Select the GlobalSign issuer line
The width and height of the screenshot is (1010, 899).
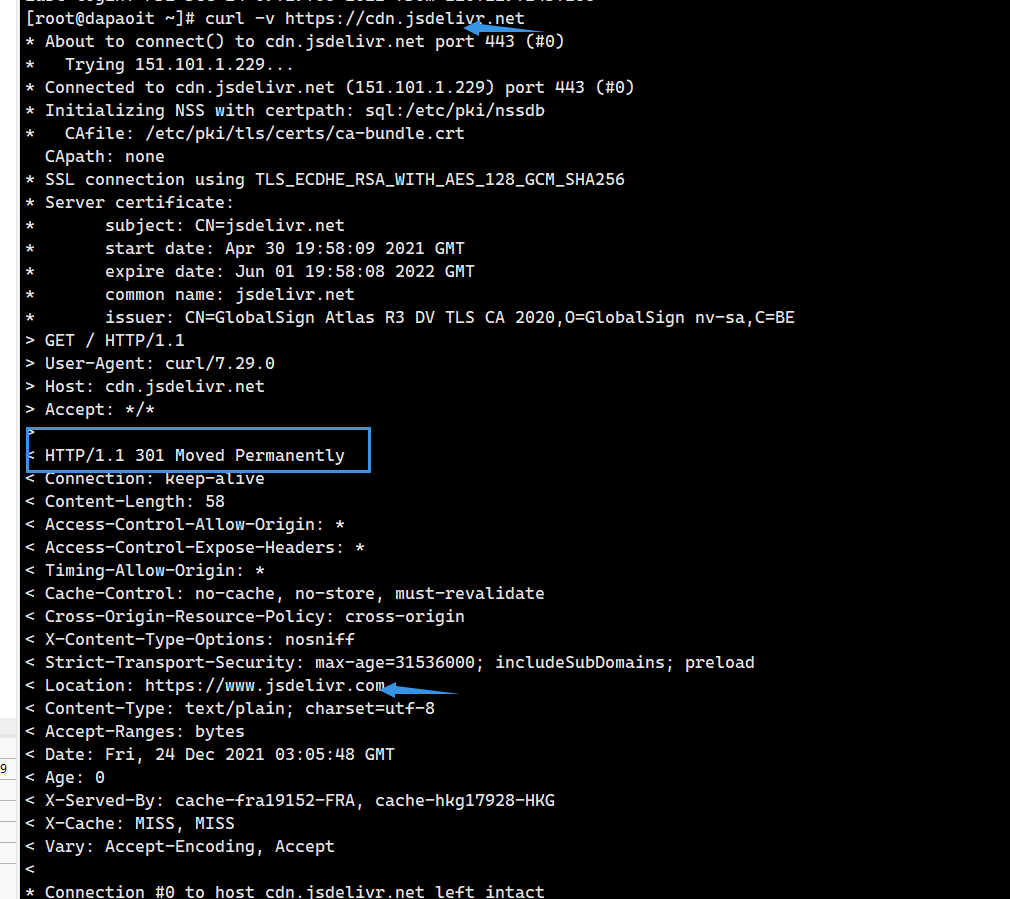point(410,317)
